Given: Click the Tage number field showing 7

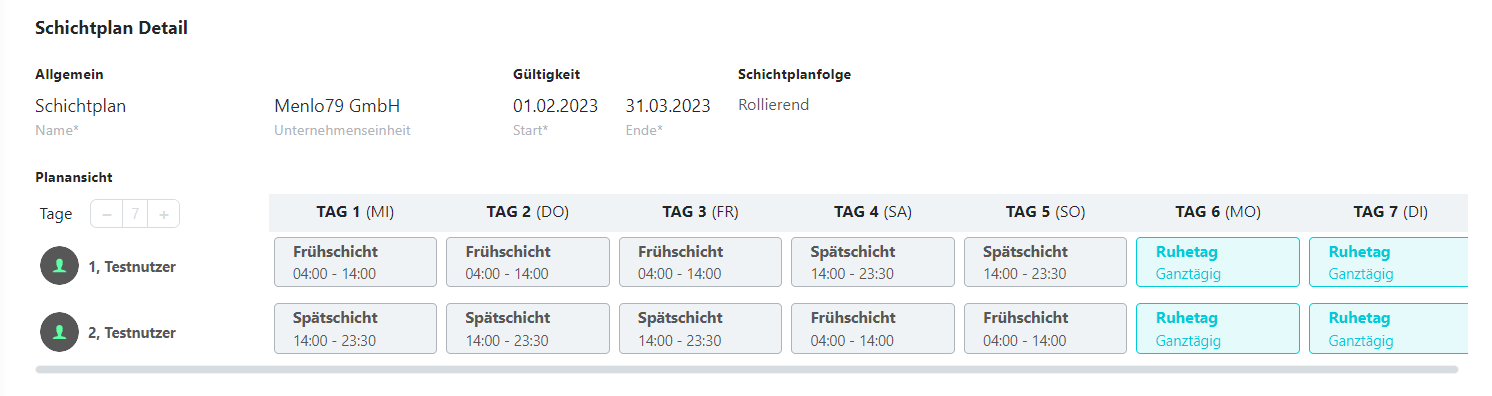Looking at the screenshot, I should pos(135,214).
